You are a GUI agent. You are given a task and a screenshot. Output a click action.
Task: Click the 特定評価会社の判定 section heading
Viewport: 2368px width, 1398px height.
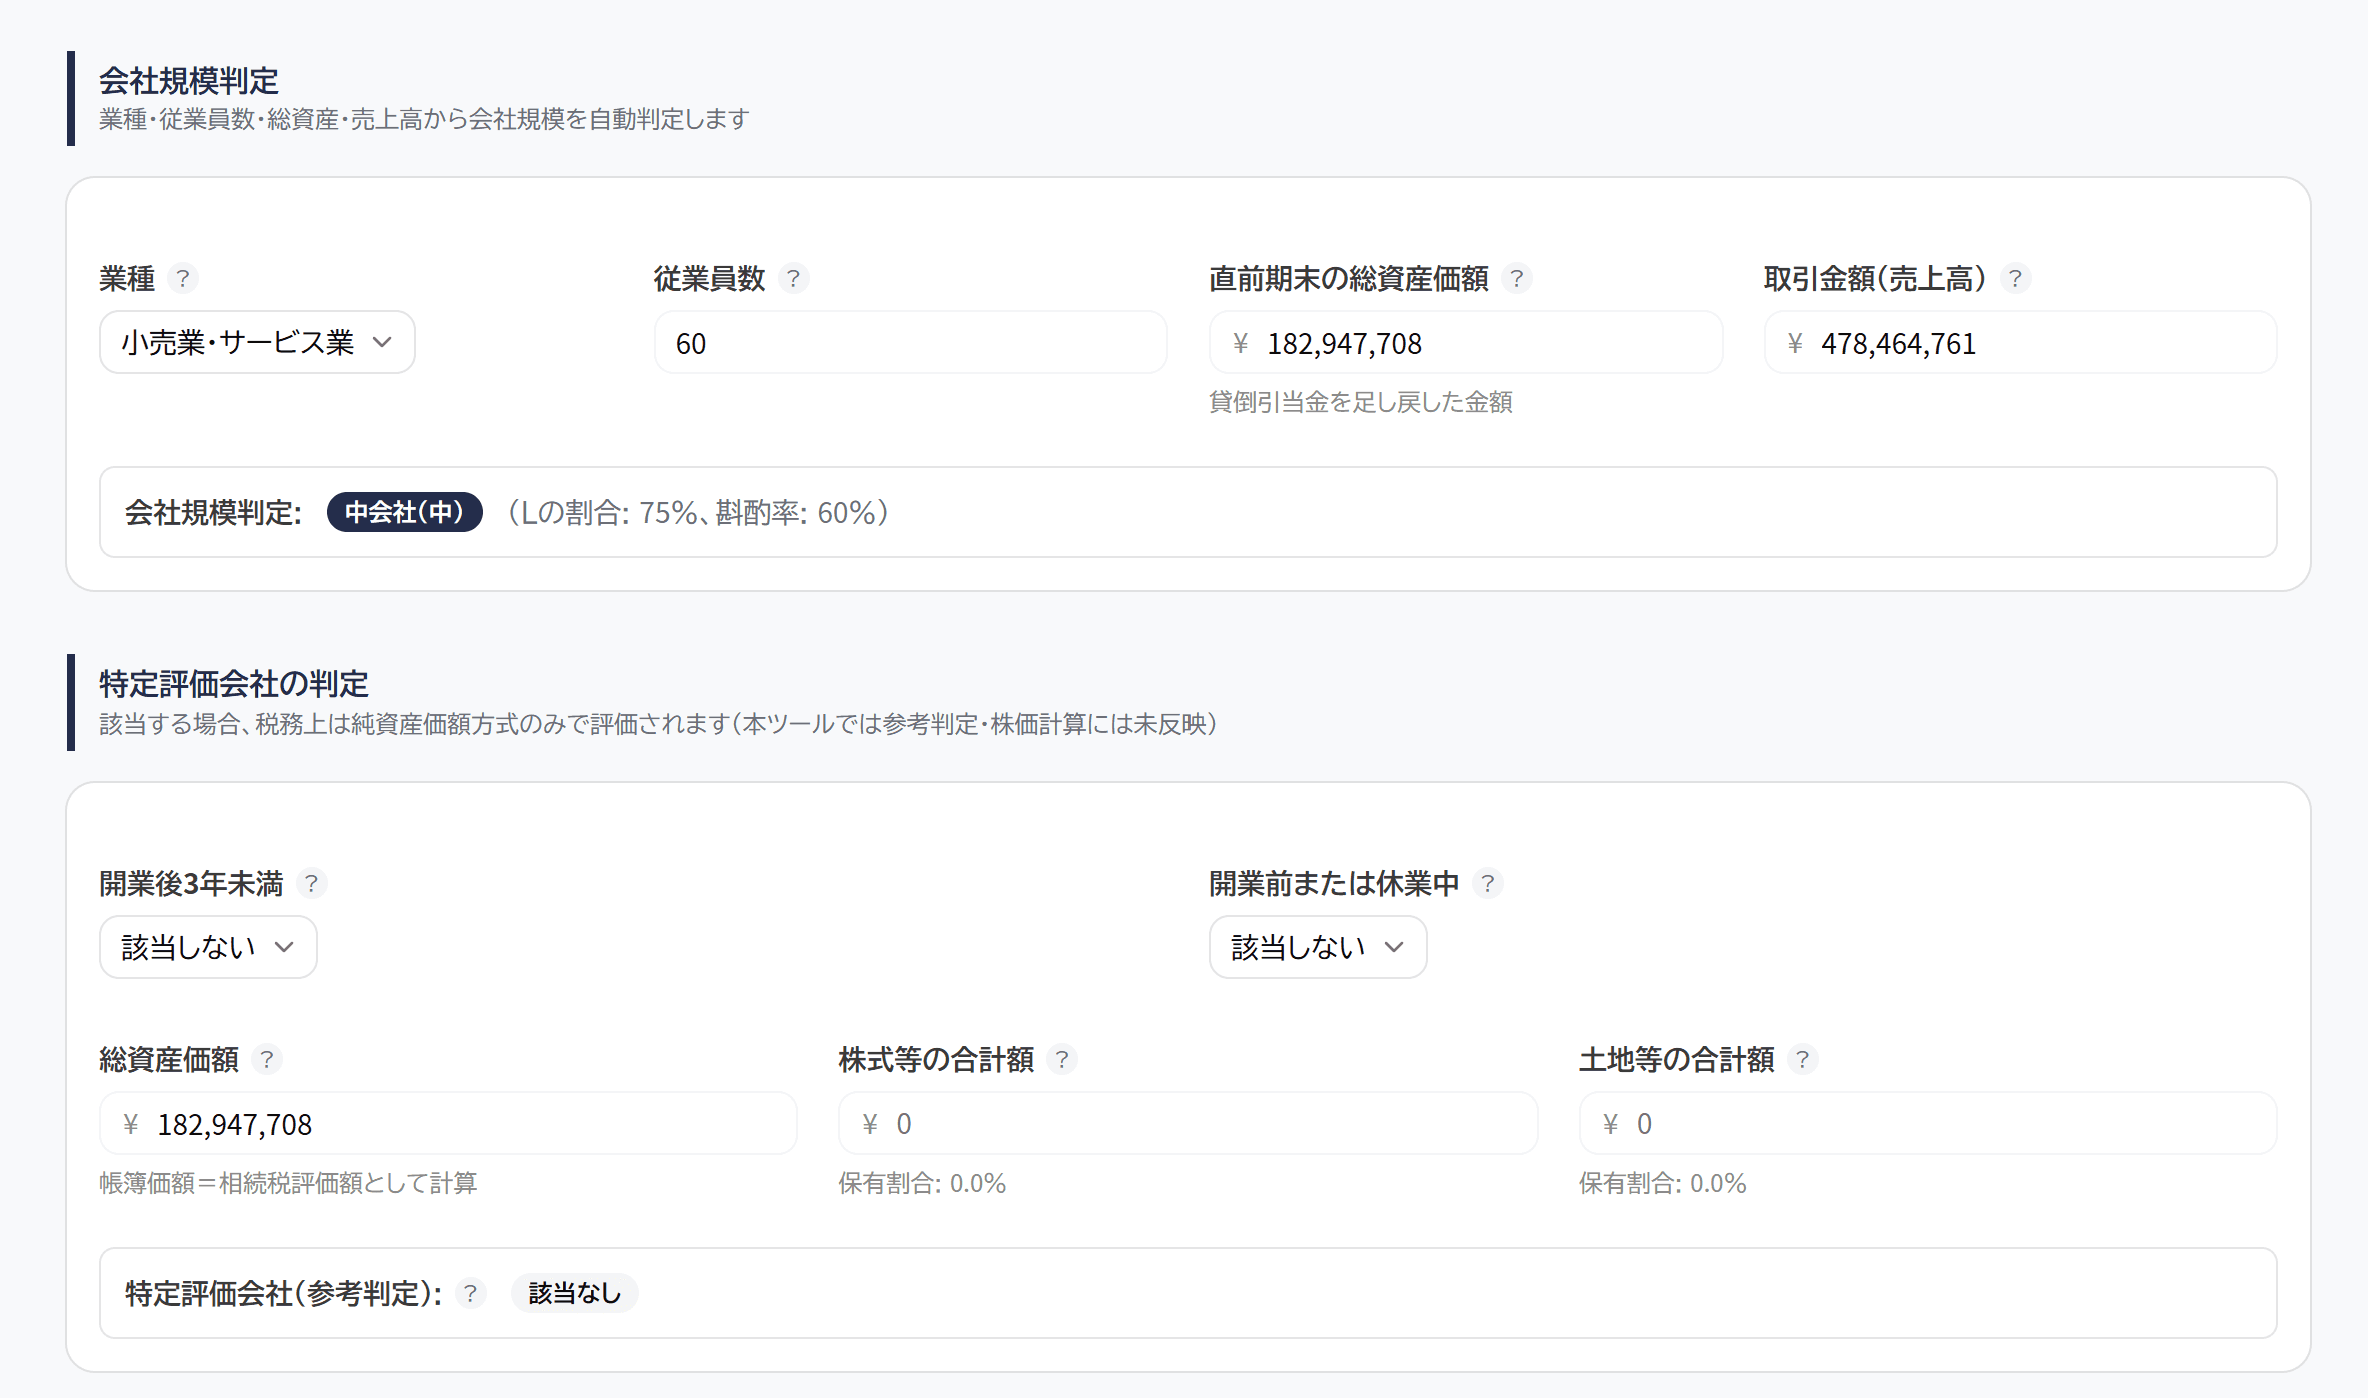tap(234, 684)
